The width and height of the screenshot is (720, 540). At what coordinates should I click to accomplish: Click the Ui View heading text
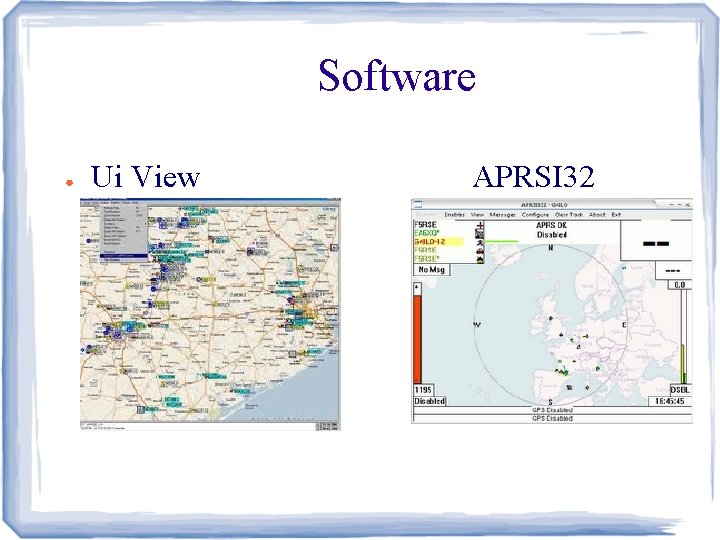pyautogui.click(x=145, y=177)
